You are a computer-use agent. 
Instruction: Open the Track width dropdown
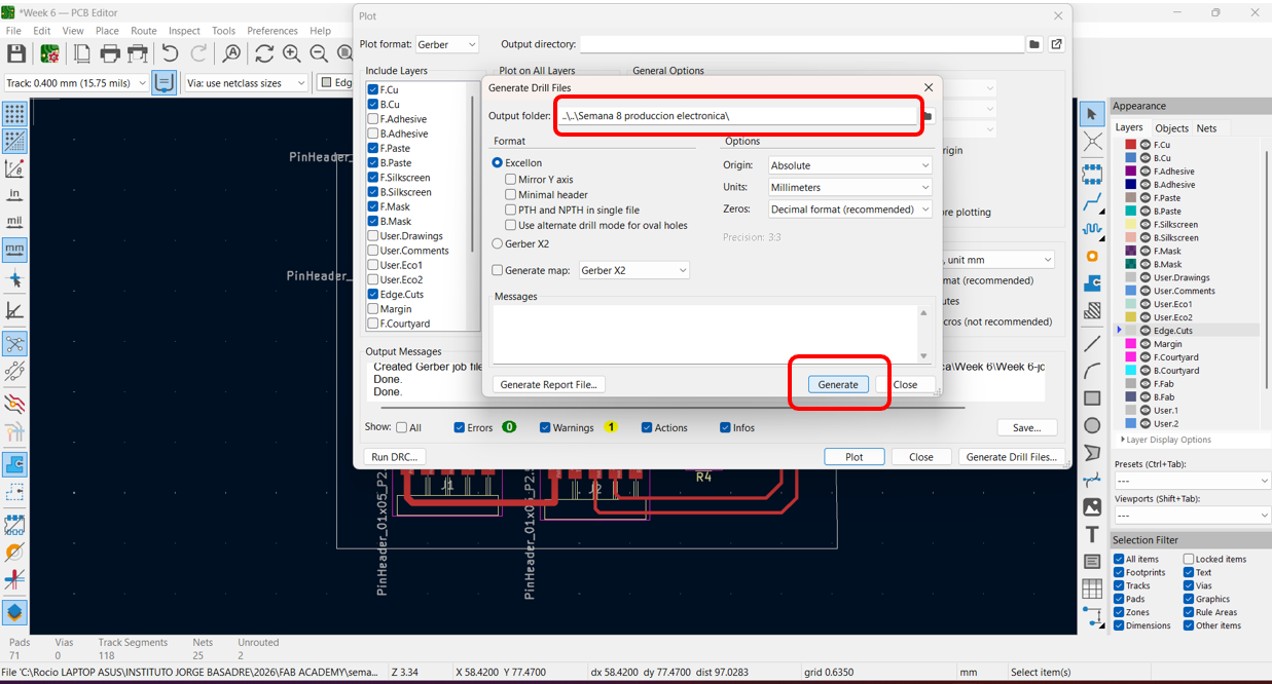click(x=76, y=83)
